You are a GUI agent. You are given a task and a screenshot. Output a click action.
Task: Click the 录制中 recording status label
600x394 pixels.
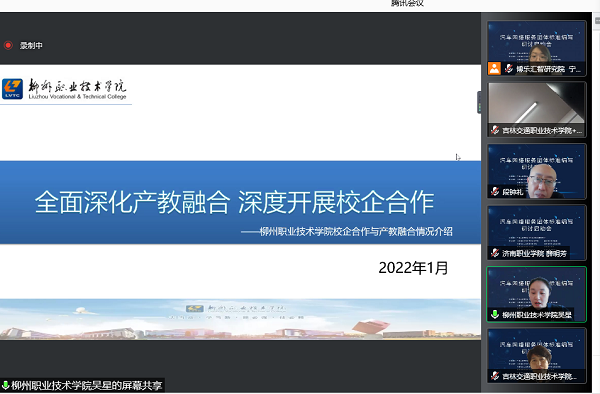click(x=31, y=46)
